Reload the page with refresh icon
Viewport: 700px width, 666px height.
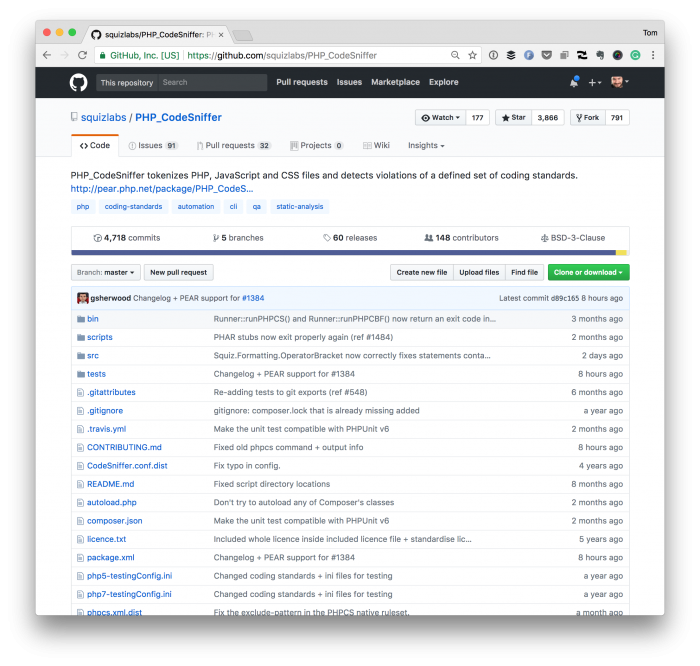(x=82, y=55)
